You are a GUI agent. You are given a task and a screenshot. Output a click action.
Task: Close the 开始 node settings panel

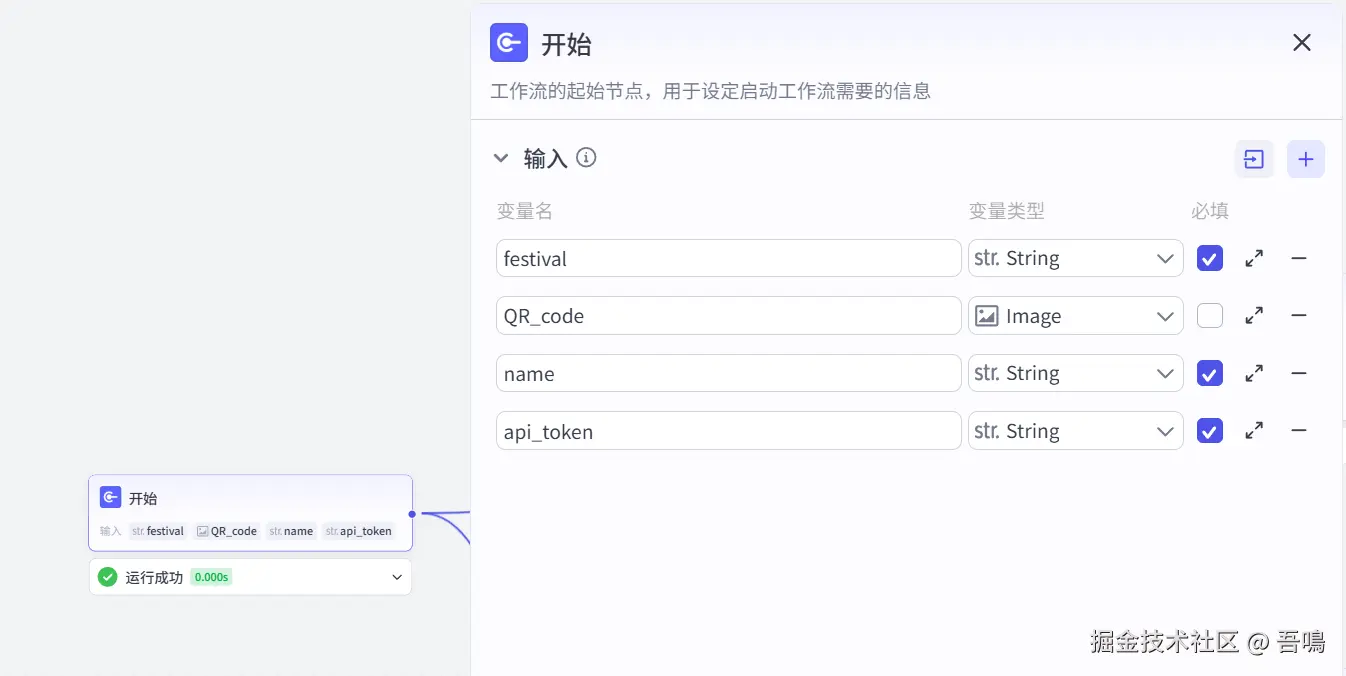(1301, 42)
